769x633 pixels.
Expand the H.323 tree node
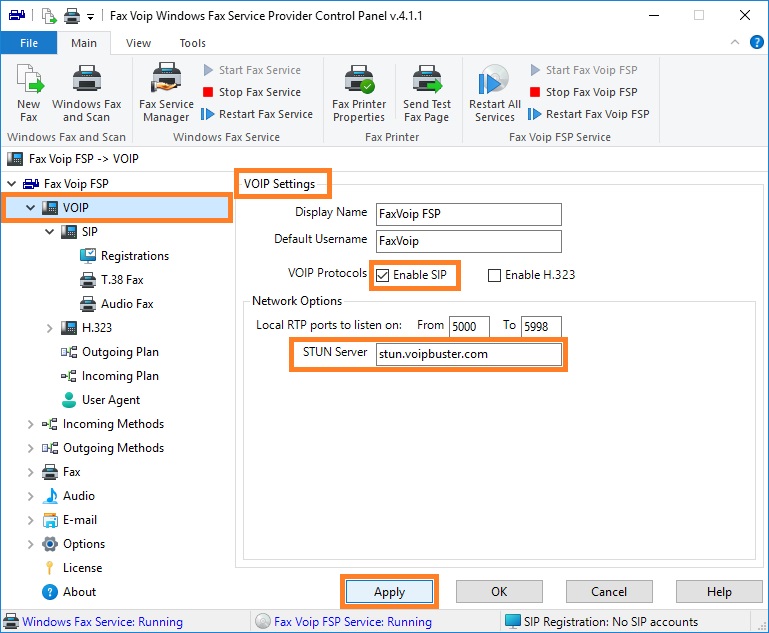coord(50,328)
